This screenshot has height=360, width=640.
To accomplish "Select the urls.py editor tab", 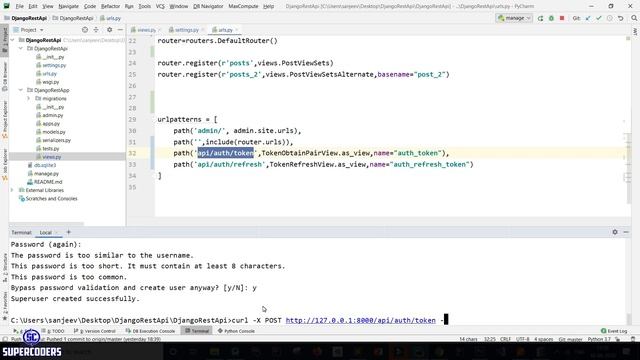I will [x=224, y=30].
